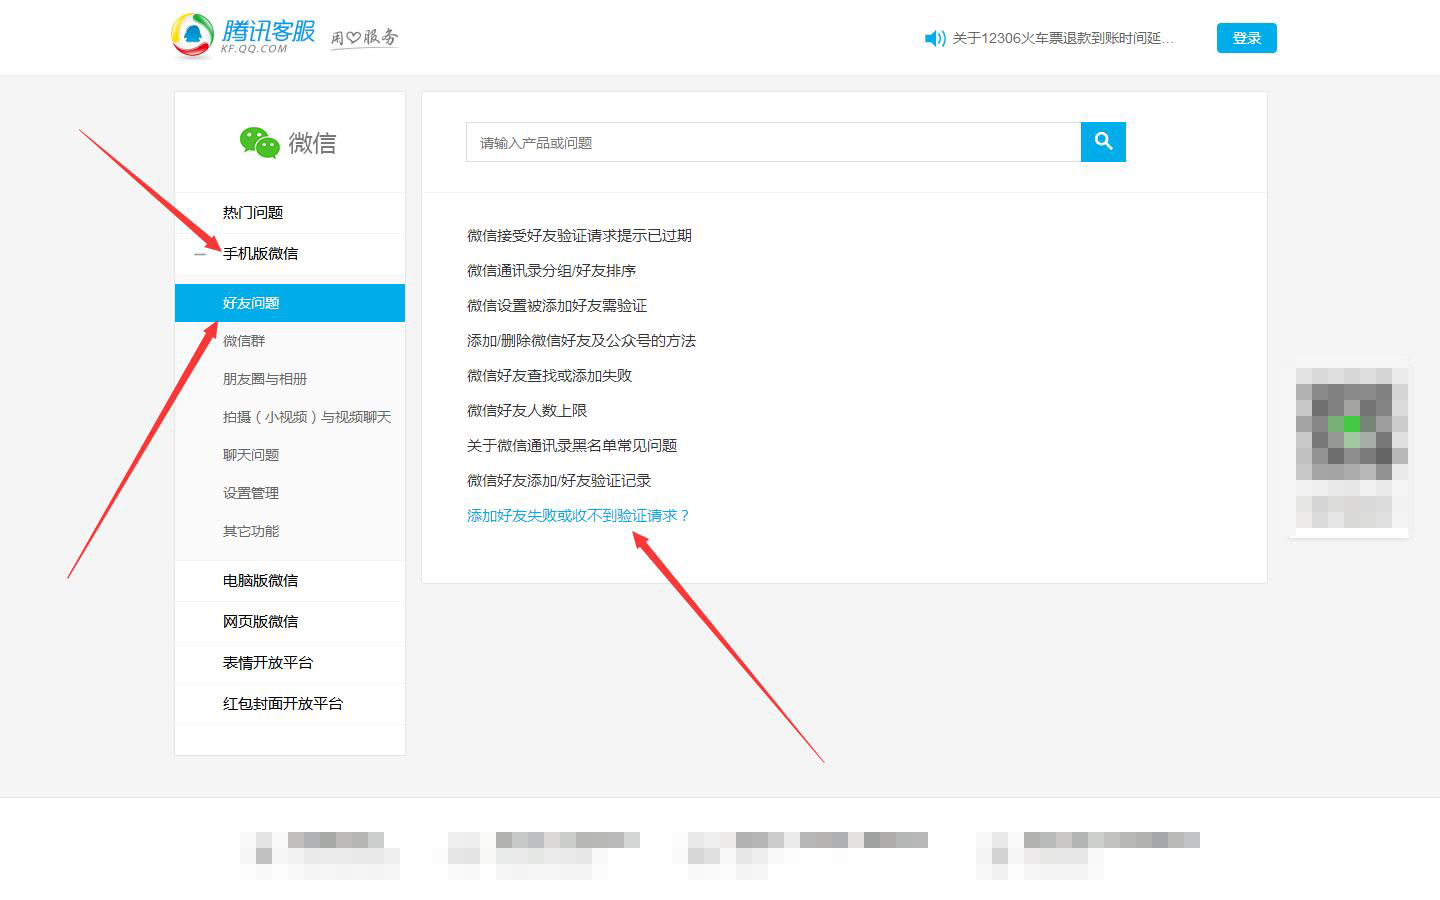Viewport: 1440px width, 900px height.
Task: Open 热门问题 in the sidebar
Action: 253,213
